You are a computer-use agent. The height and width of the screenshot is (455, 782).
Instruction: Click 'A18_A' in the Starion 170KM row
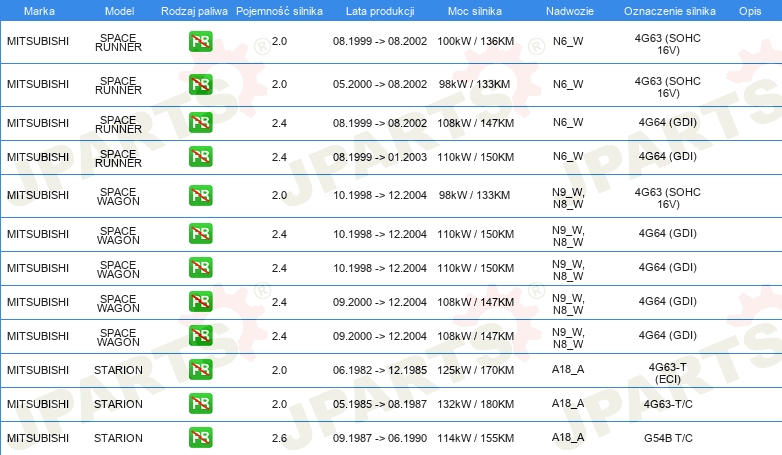point(568,369)
